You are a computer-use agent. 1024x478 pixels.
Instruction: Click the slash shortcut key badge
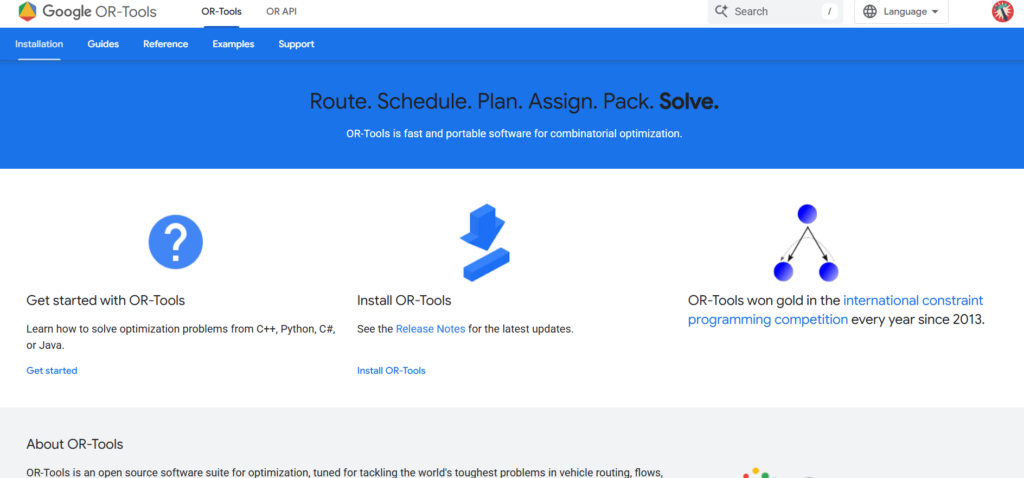(x=829, y=11)
